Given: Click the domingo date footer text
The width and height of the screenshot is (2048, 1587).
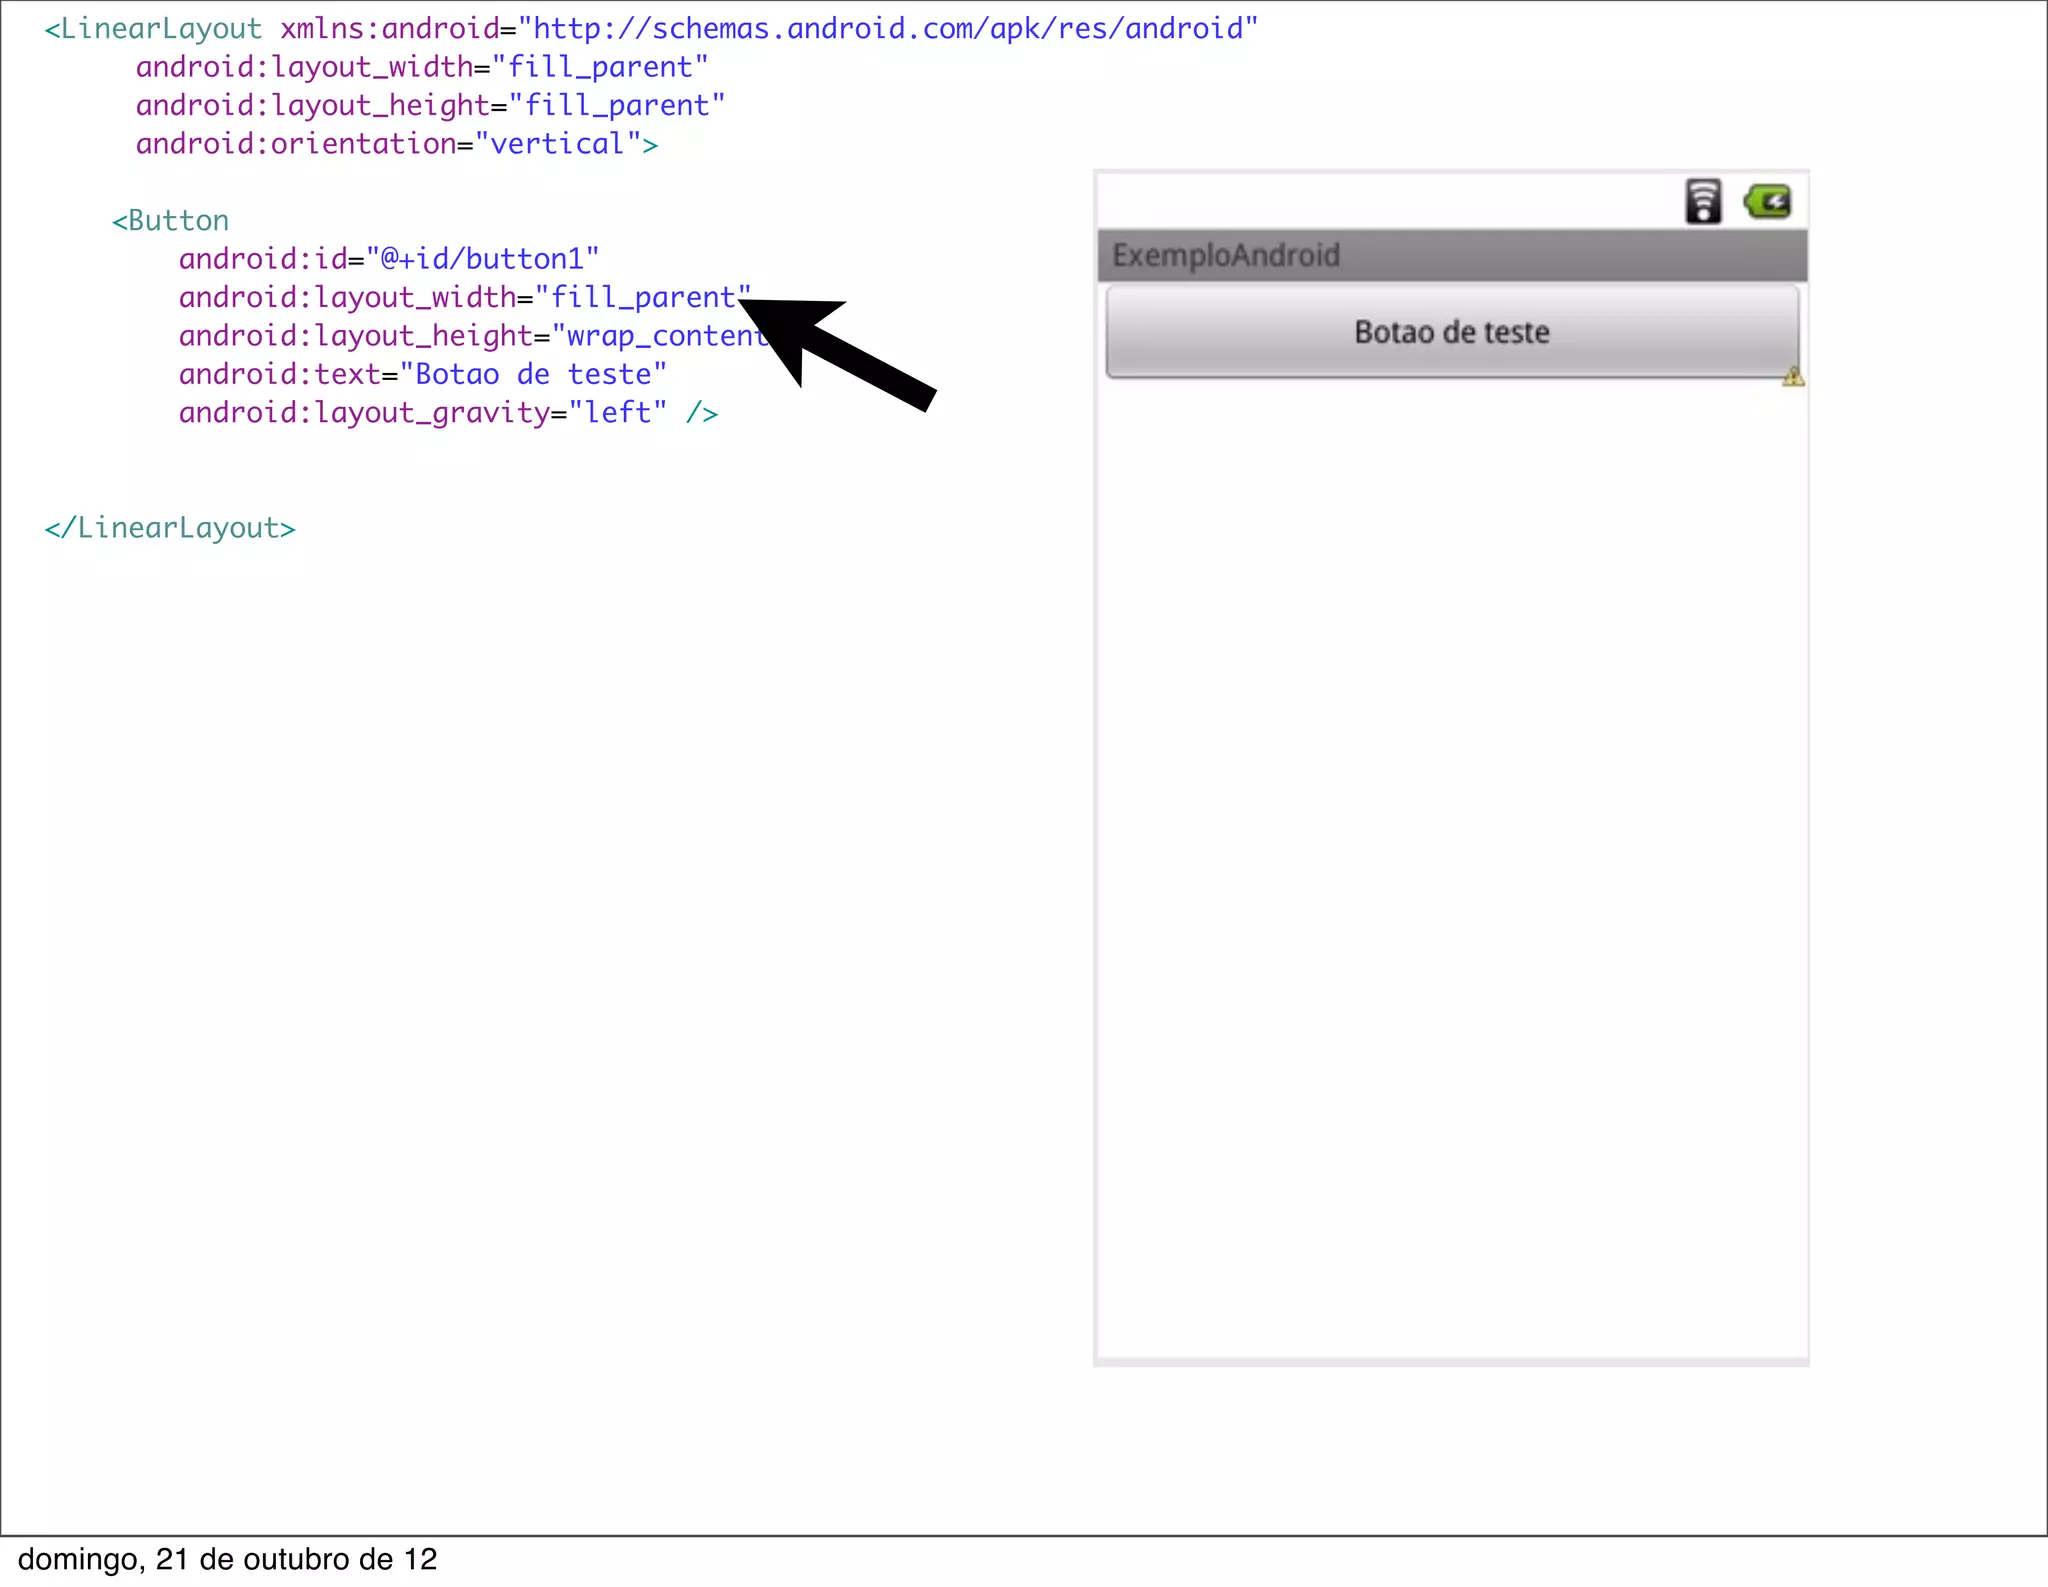Looking at the screenshot, I should pyautogui.click(x=227, y=1559).
